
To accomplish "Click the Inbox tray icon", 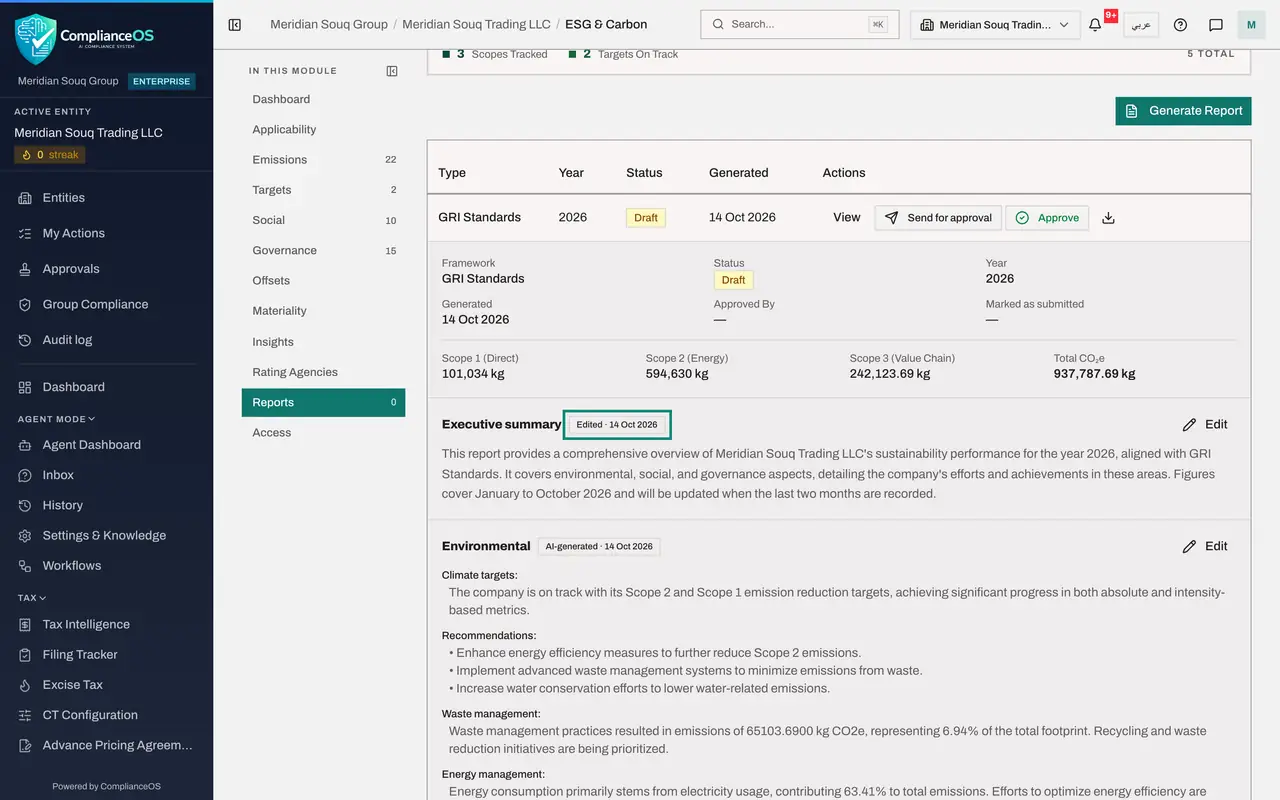I will 25,475.
